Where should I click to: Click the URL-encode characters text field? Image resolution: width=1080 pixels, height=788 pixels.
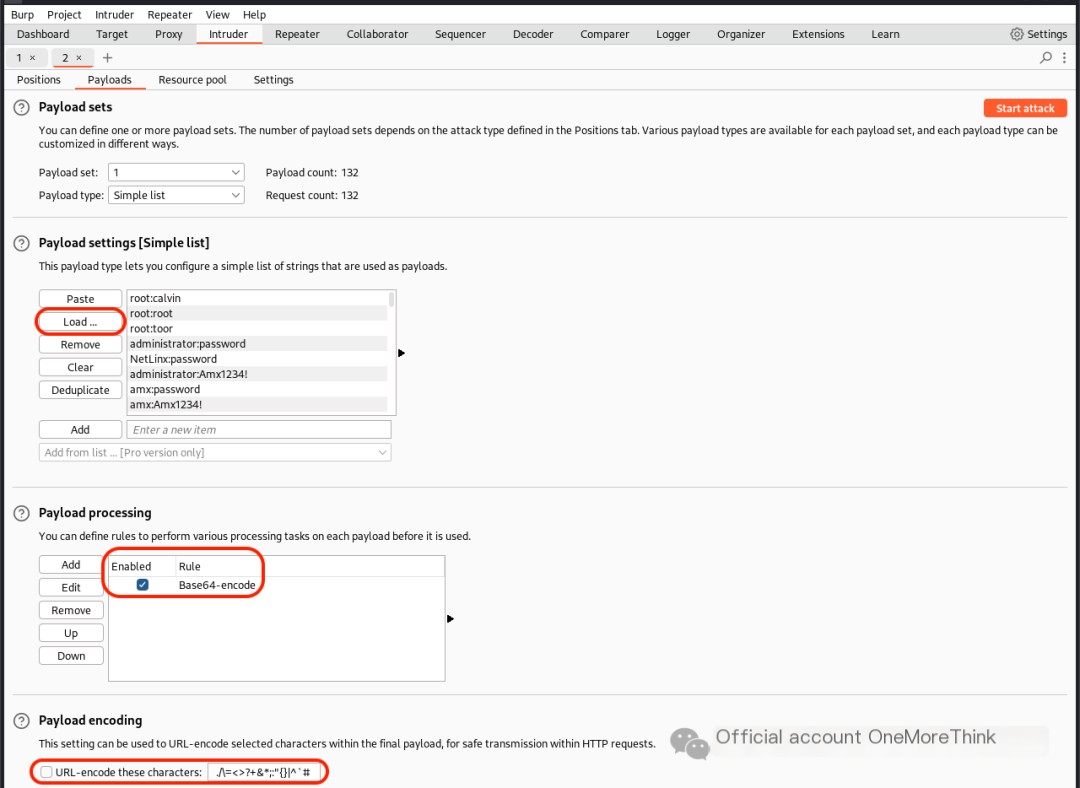point(264,772)
